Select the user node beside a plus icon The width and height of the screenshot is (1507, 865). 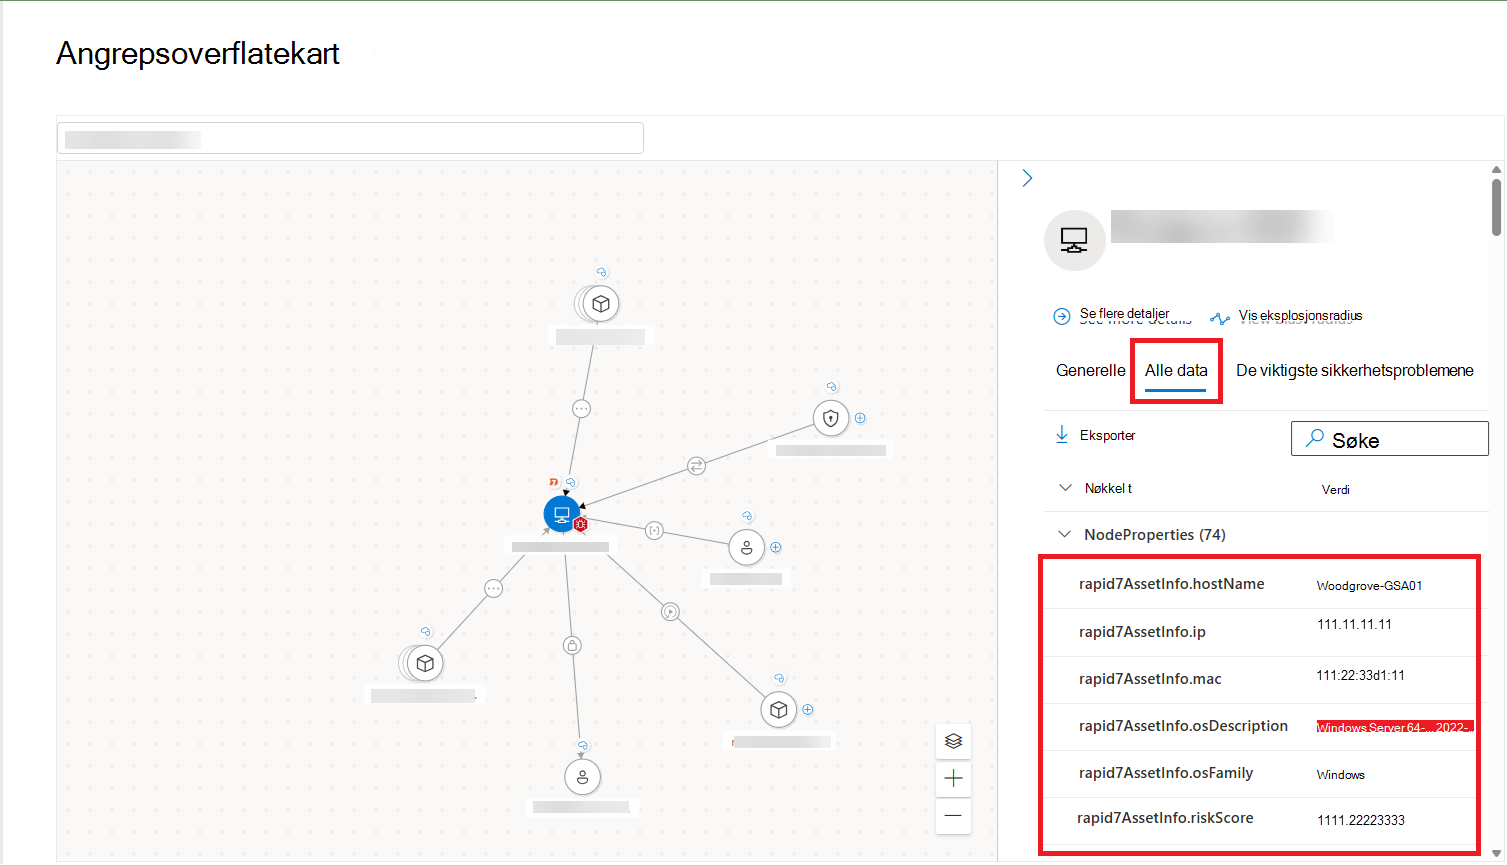[747, 548]
